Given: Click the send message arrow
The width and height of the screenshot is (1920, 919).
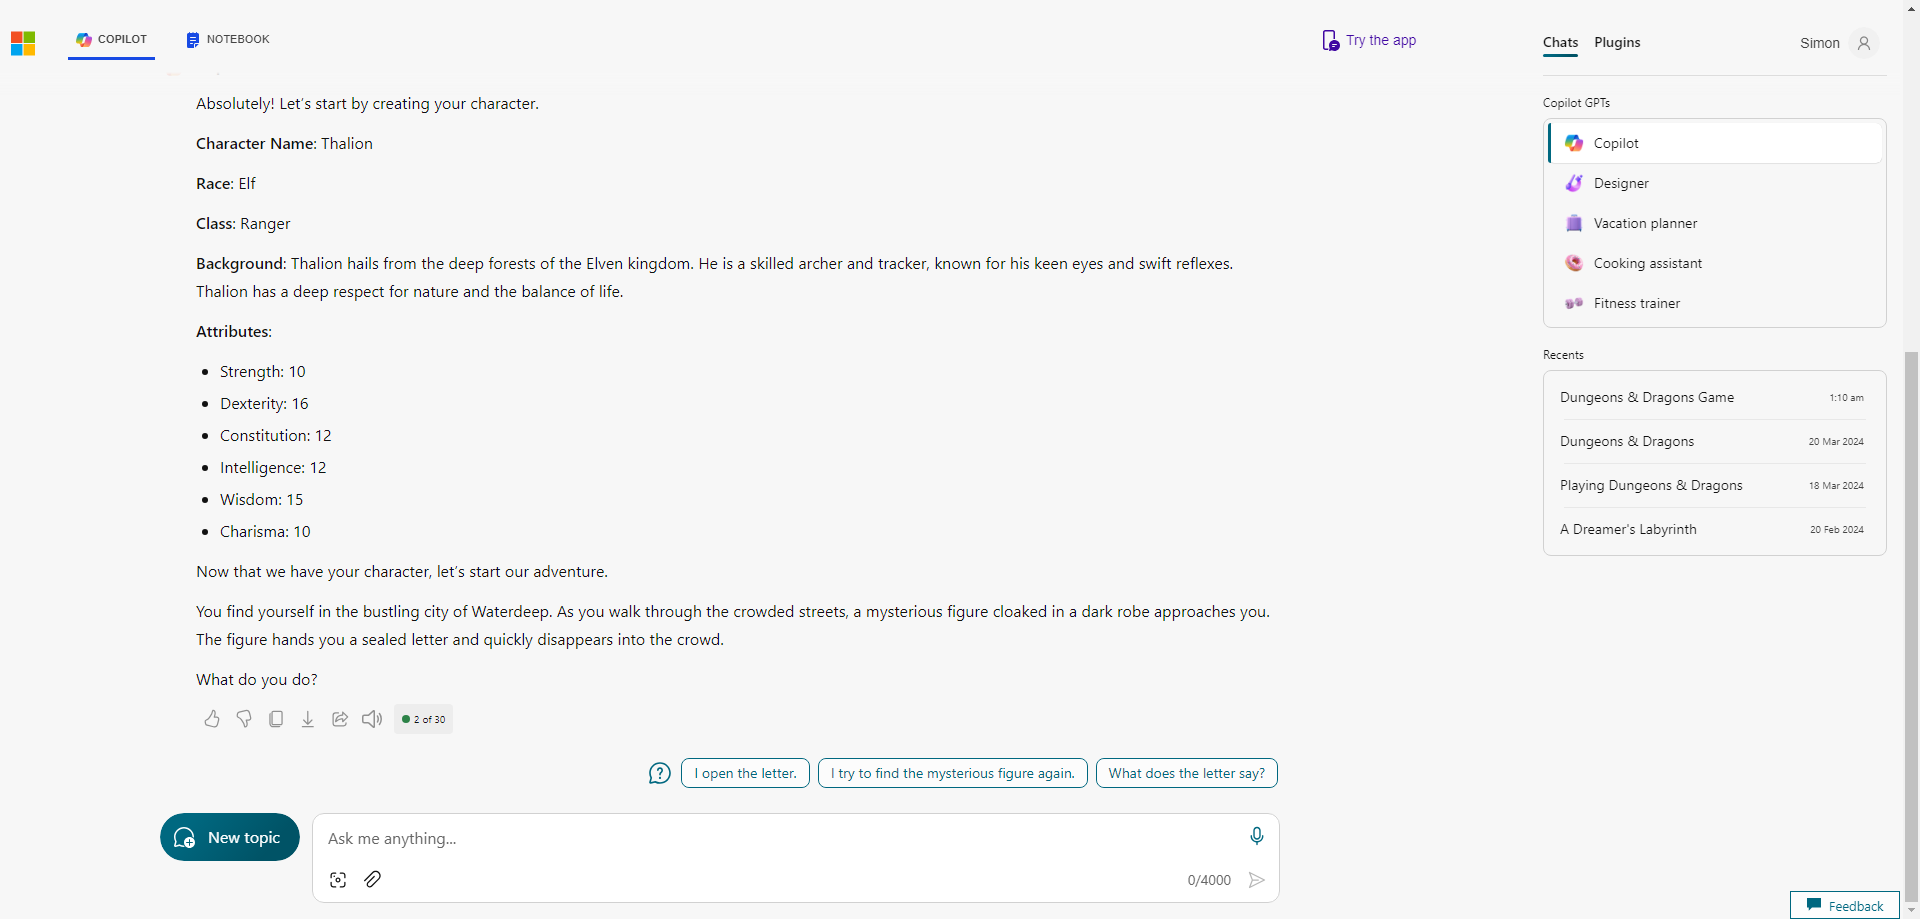Looking at the screenshot, I should pyautogui.click(x=1257, y=880).
